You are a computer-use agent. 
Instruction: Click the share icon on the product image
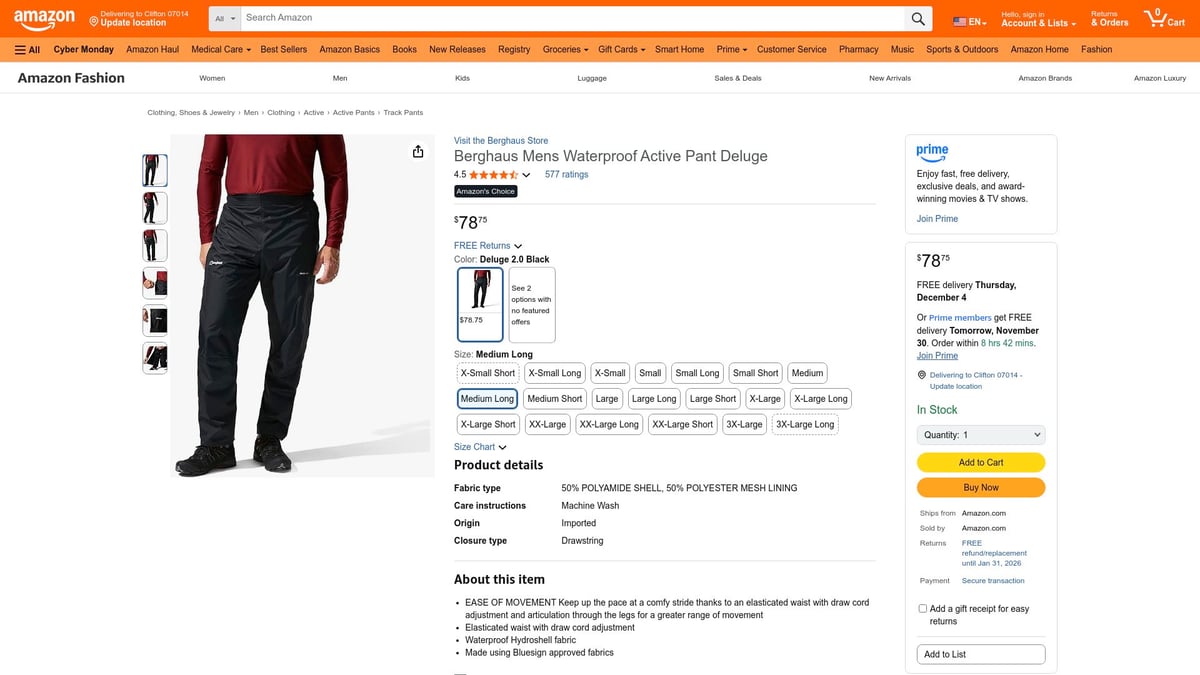tap(418, 151)
